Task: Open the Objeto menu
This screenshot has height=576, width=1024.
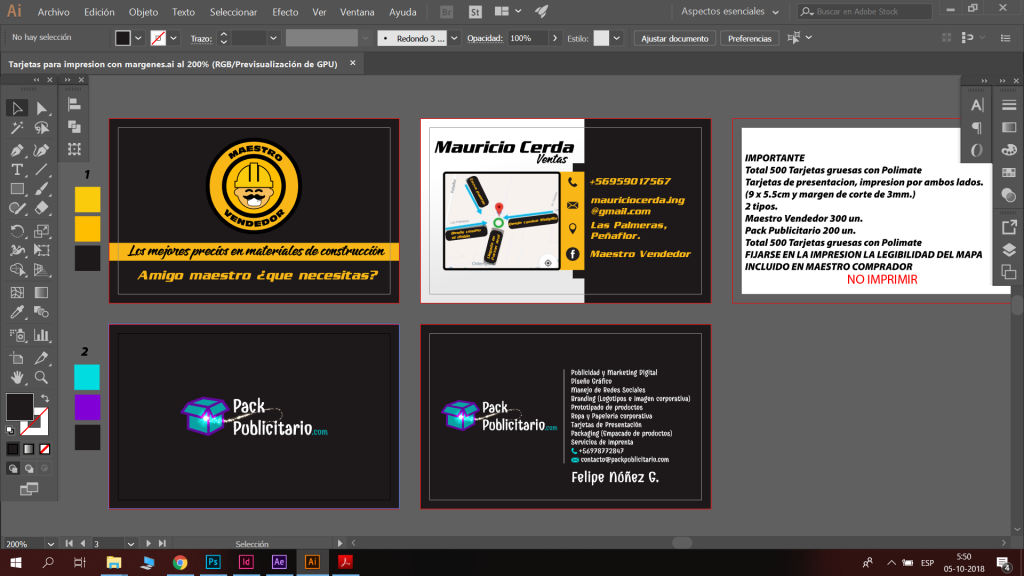Action: coord(143,12)
